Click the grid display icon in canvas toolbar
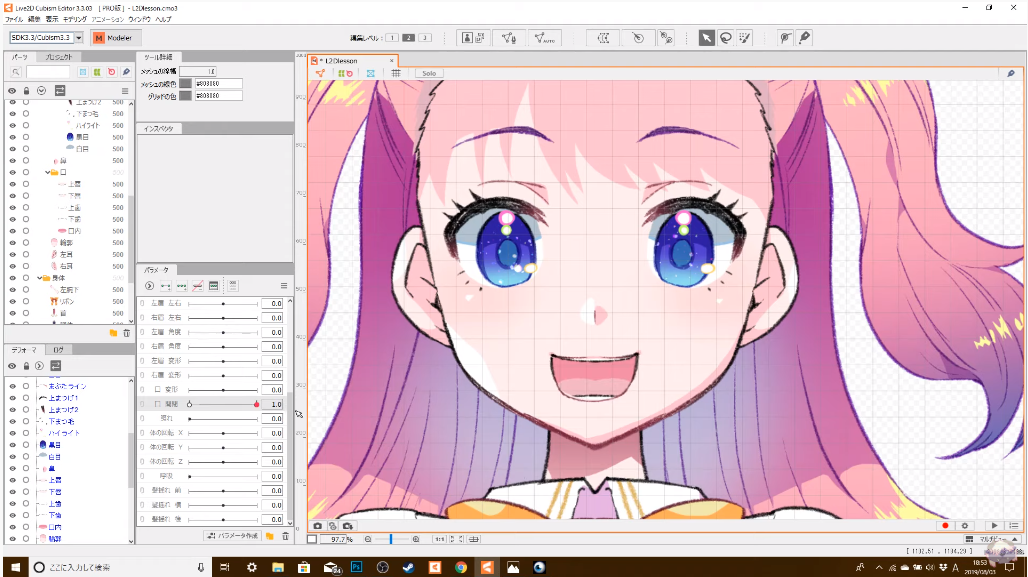 [x=396, y=73]
